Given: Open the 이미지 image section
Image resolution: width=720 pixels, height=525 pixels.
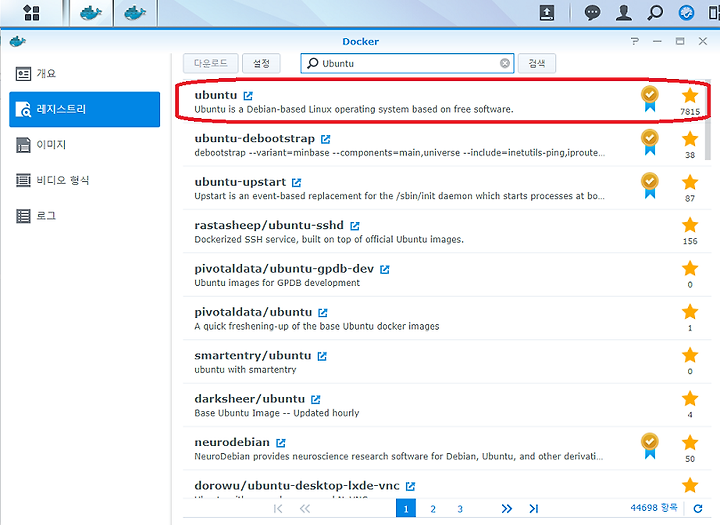Looking at the screenshot, I should (84, 145).
